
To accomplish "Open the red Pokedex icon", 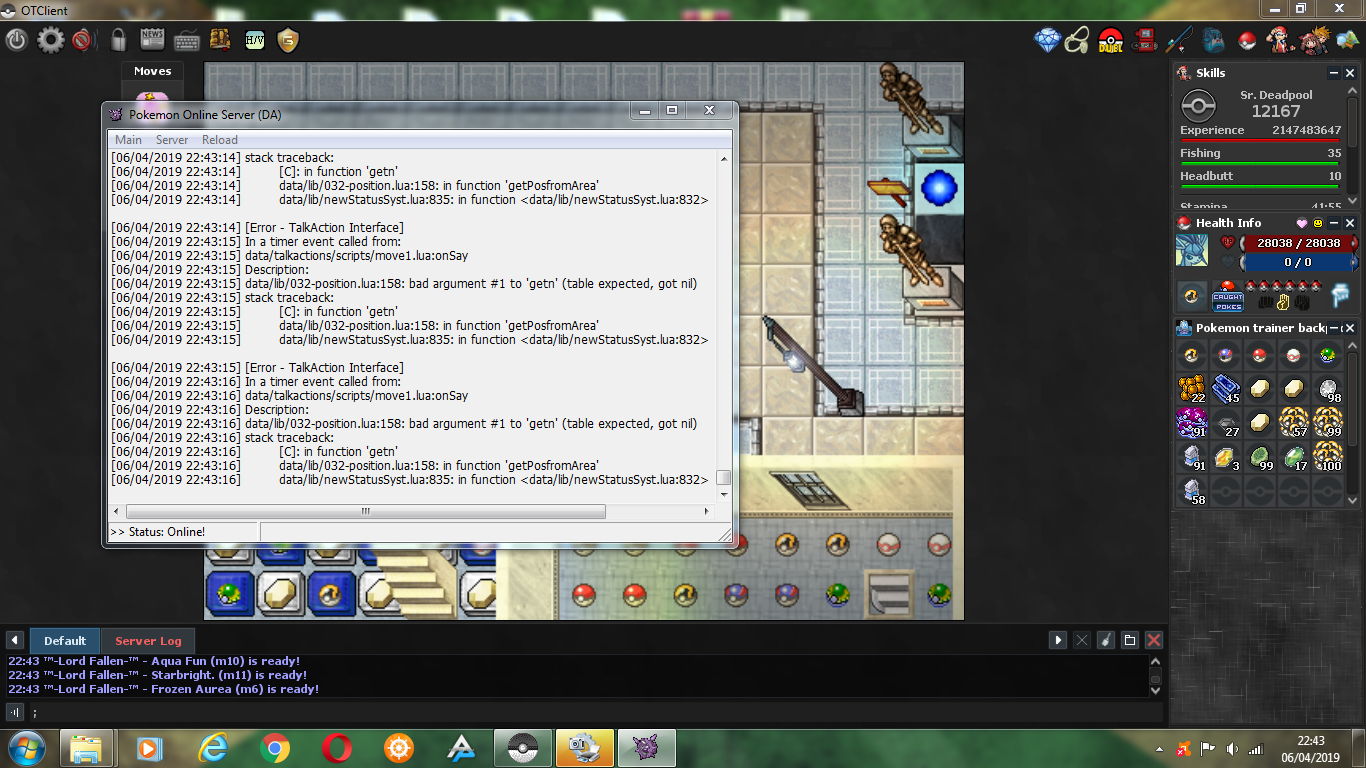I will (x=1146, y=40).
